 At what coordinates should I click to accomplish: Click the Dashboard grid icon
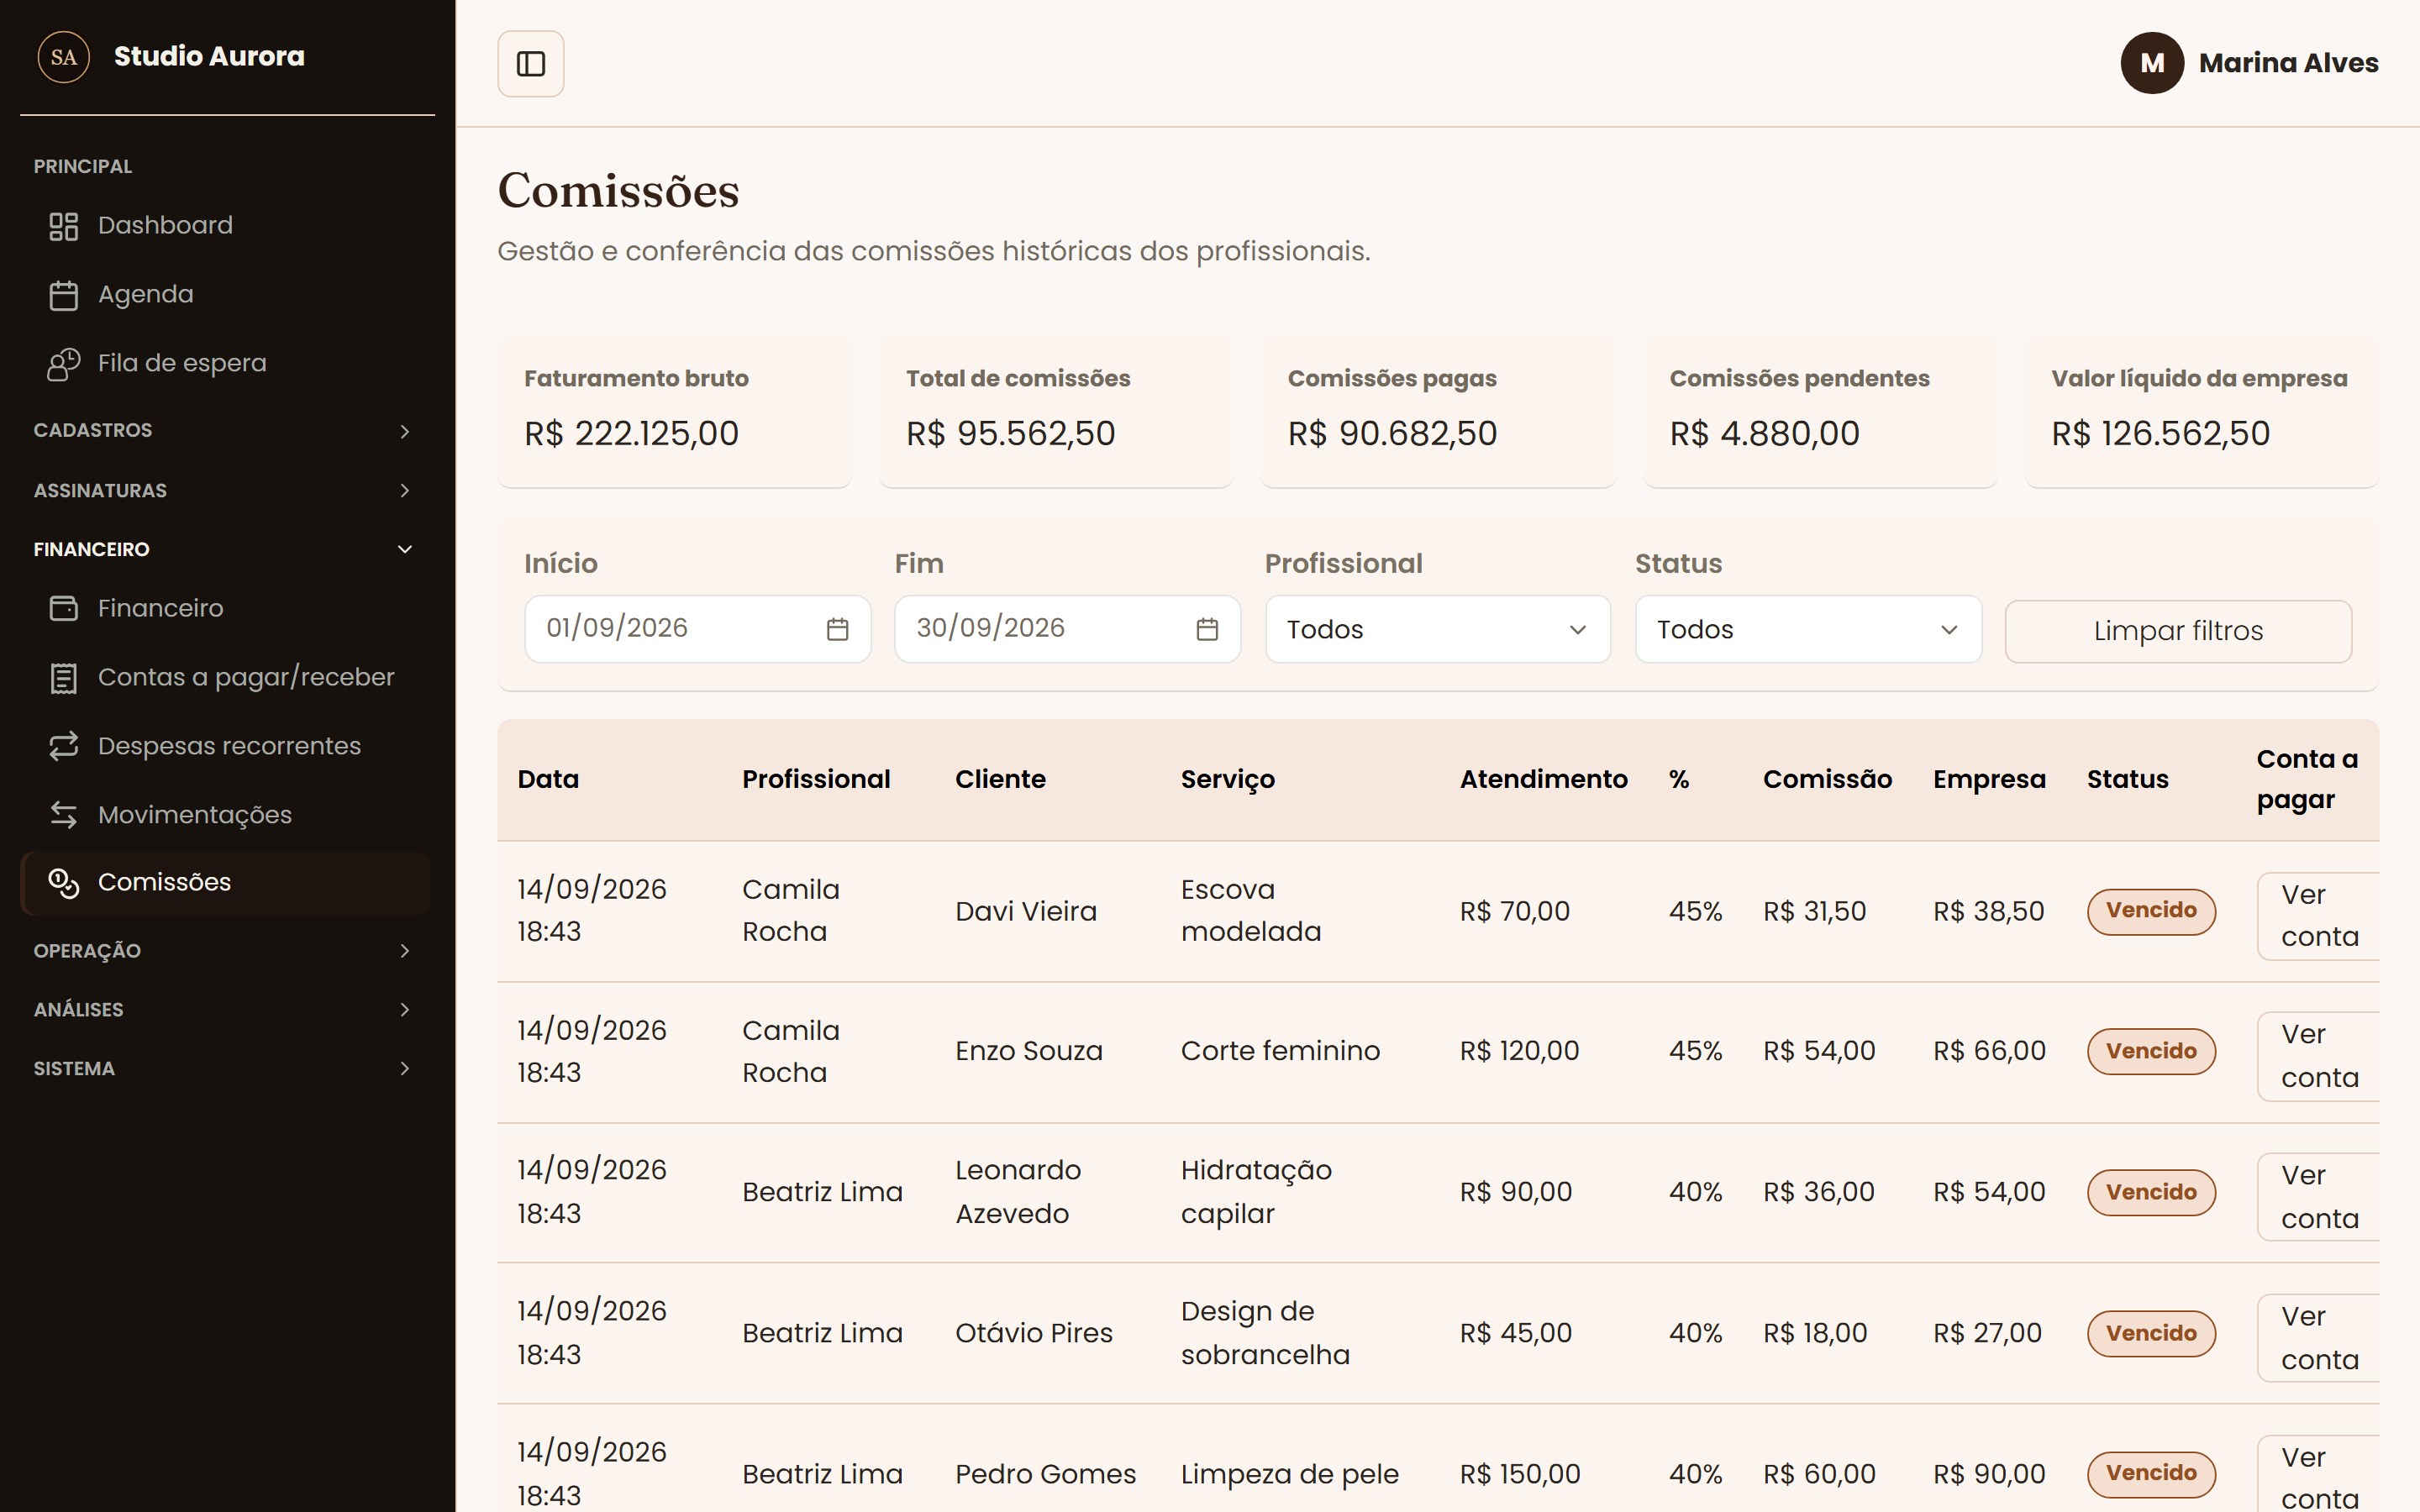click(x=64, y=226)
